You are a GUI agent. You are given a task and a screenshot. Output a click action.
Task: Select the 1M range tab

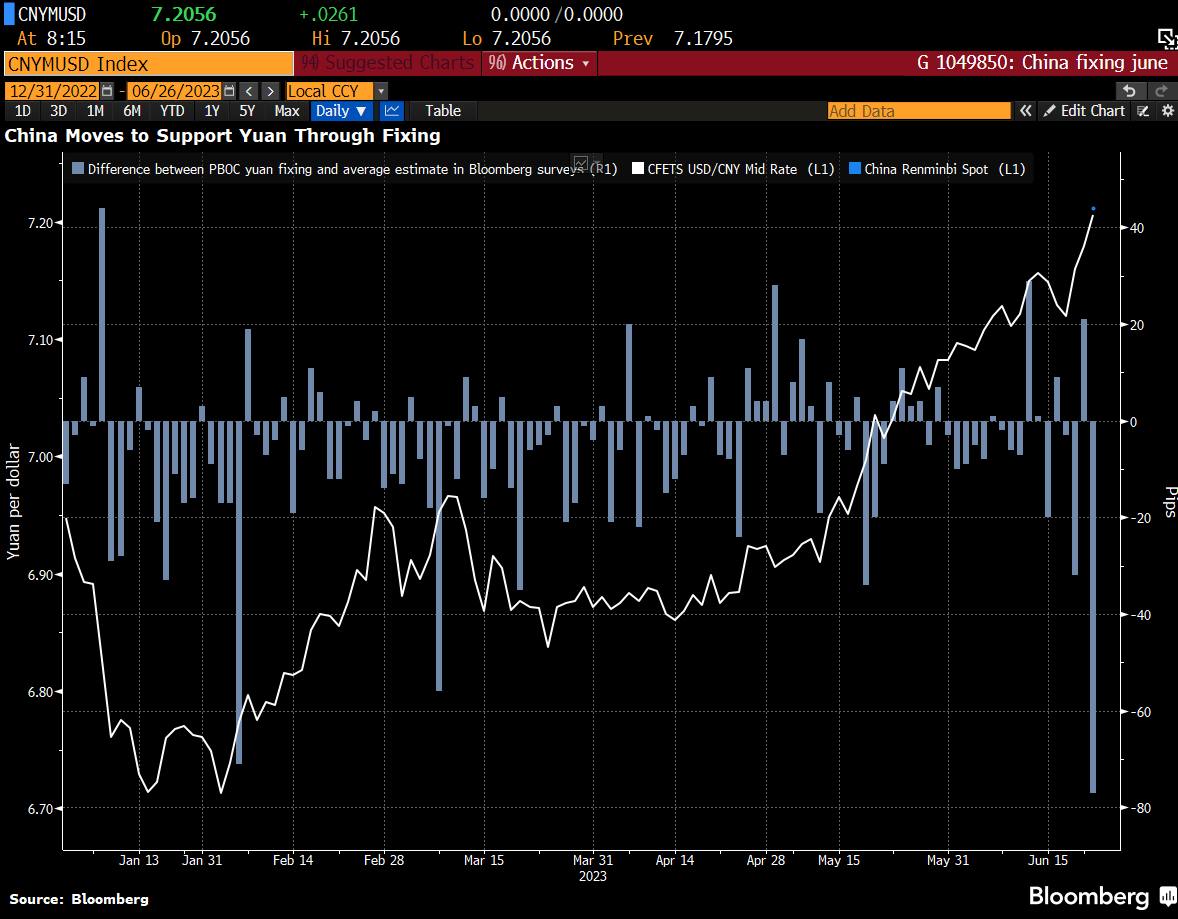click(95, 111)
